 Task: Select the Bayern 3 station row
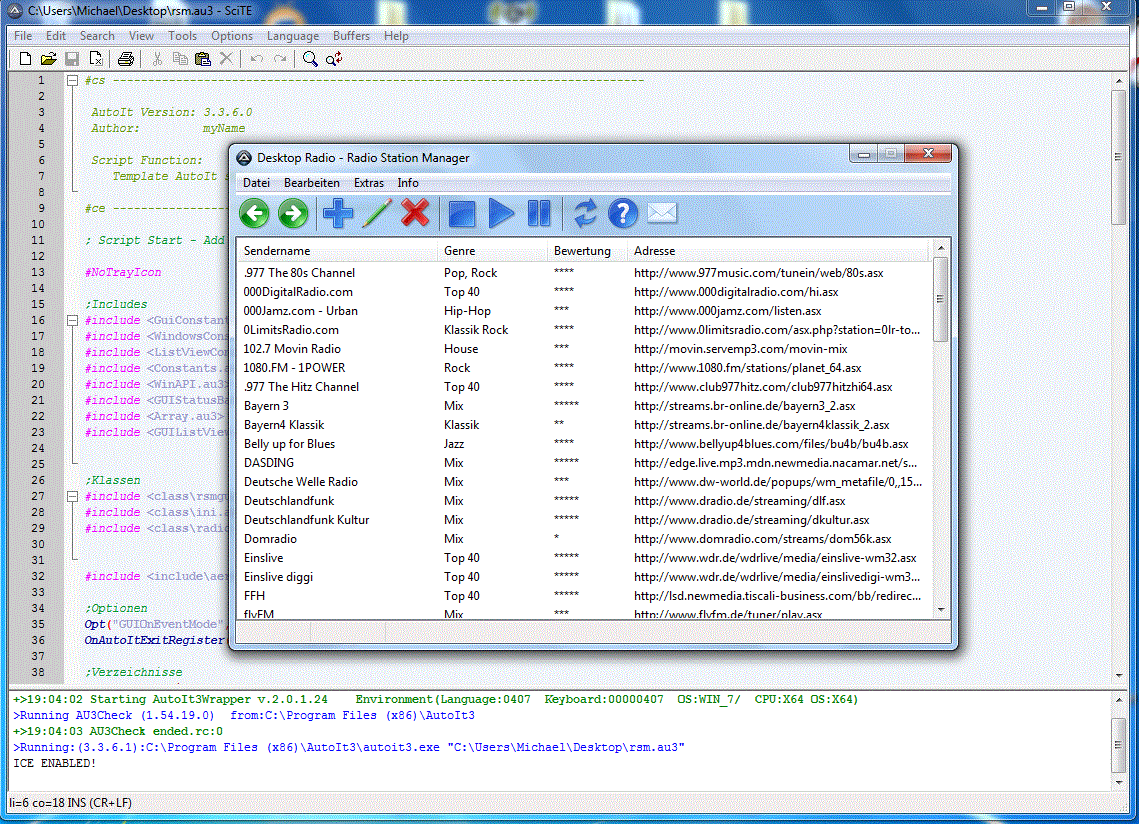[x=267, y=406]
